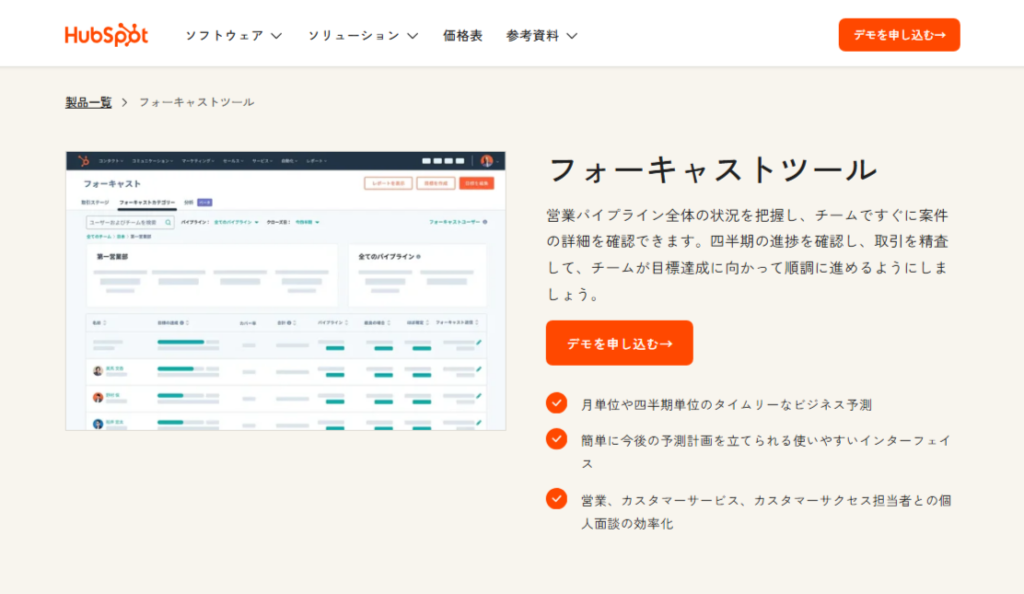Click checkmark icon beside 簡単に今後の予測計画 item
The height and width of the screenshot is (594, 1024).
pyautogui.click(x=556, y=439)
